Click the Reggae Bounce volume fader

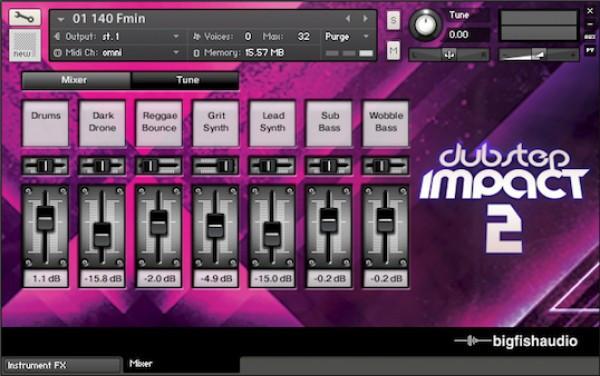coord(159,222)
